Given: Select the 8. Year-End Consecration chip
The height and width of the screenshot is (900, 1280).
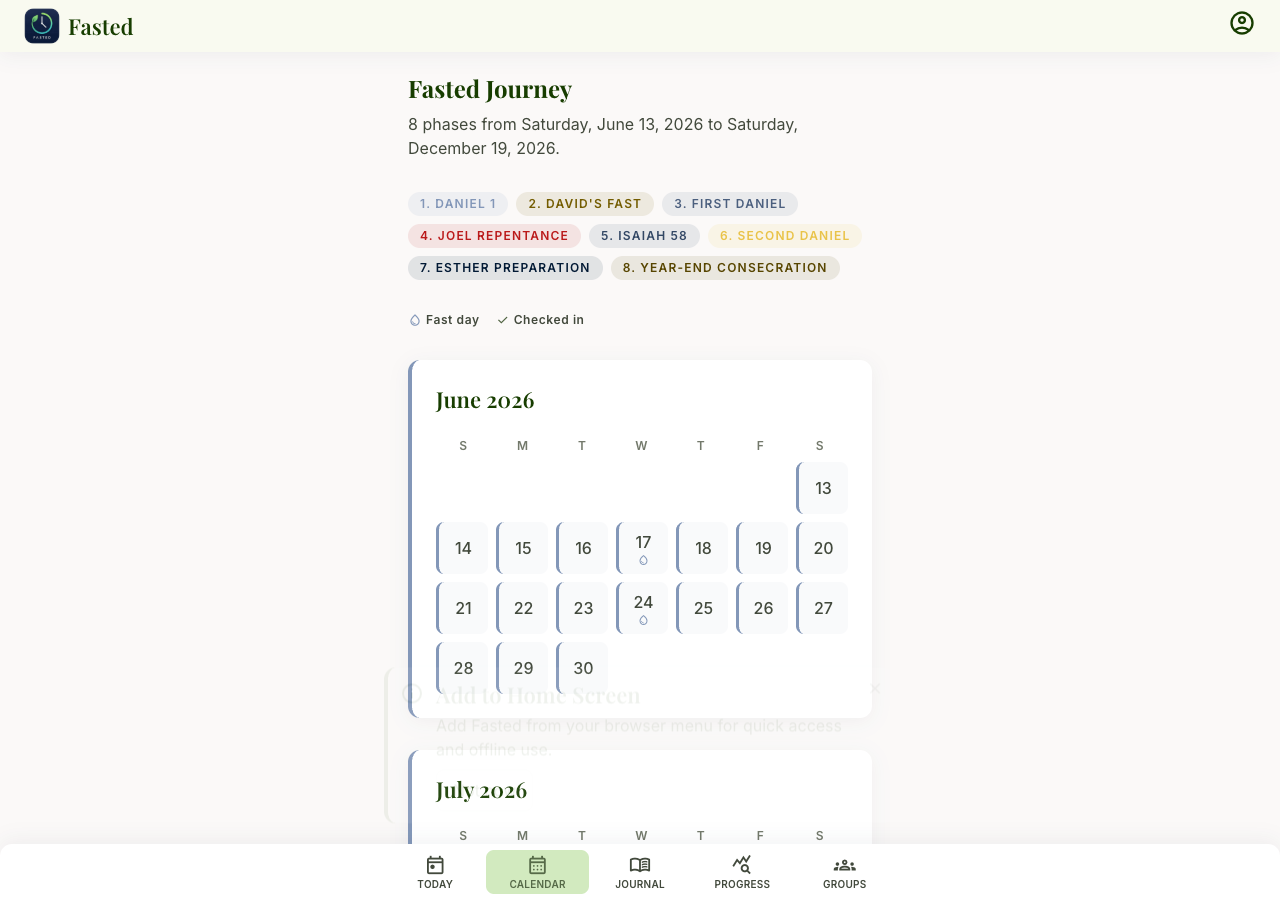Looking at the screenshot, I should (725, 268).
